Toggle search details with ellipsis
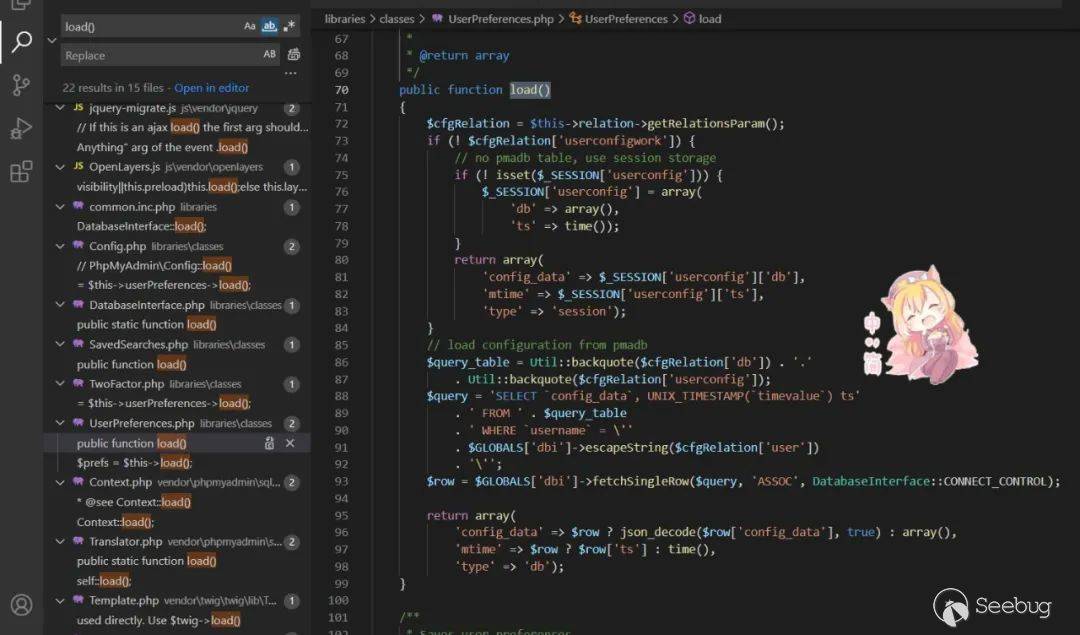This screenshot has width=1080, height=635. pos(290,73)
